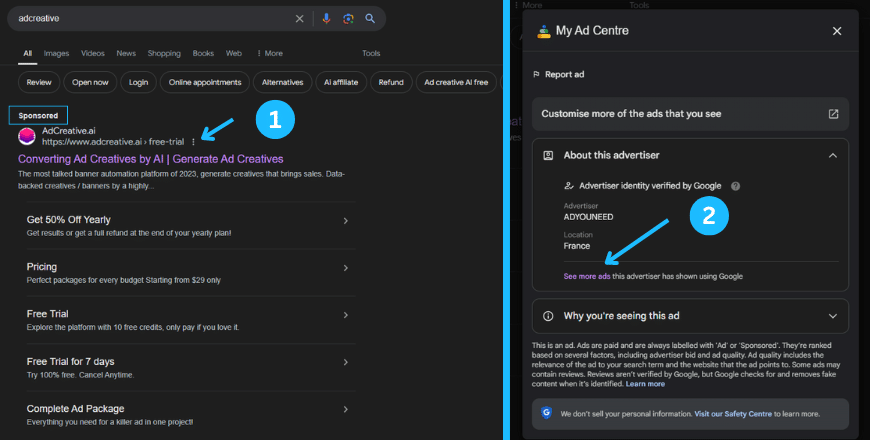Click Report ad in My Ad Centre
The image size is (870, 440).
564,74
